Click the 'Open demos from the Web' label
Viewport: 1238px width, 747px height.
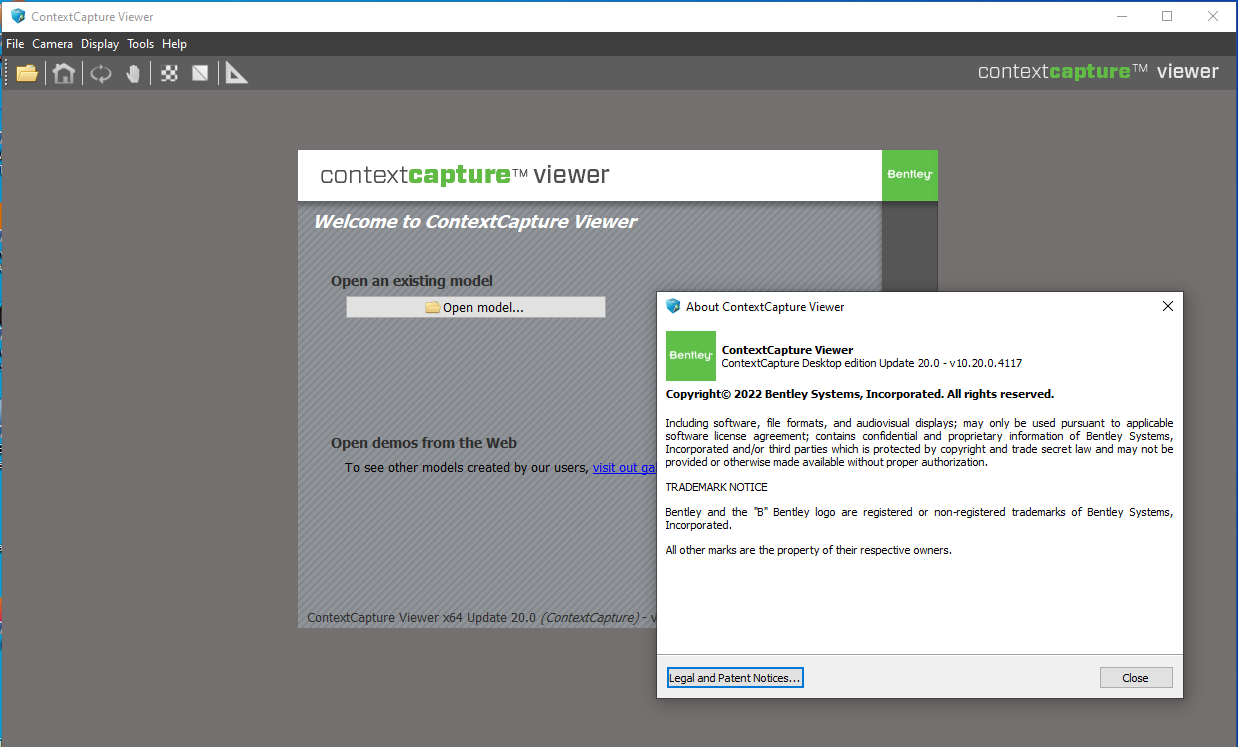(x=424, y=443)
